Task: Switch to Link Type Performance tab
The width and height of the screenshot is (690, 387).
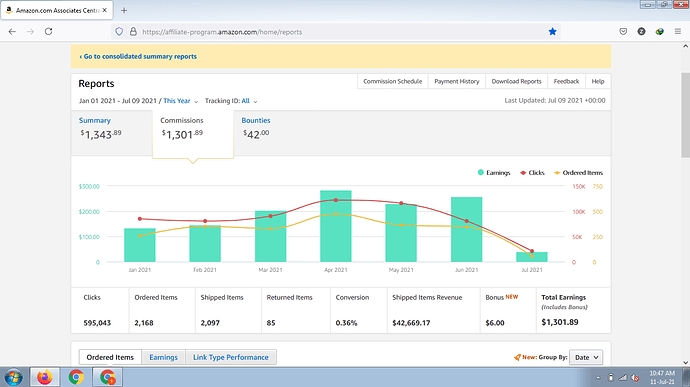Action: click(231, 357)
